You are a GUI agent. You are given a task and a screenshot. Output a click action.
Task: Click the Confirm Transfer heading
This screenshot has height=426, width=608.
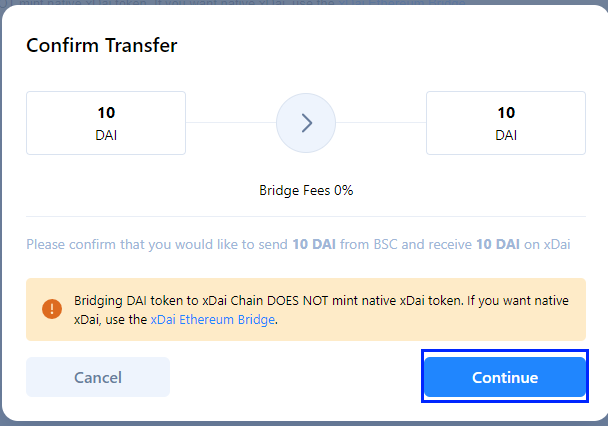tap(102, 45)
